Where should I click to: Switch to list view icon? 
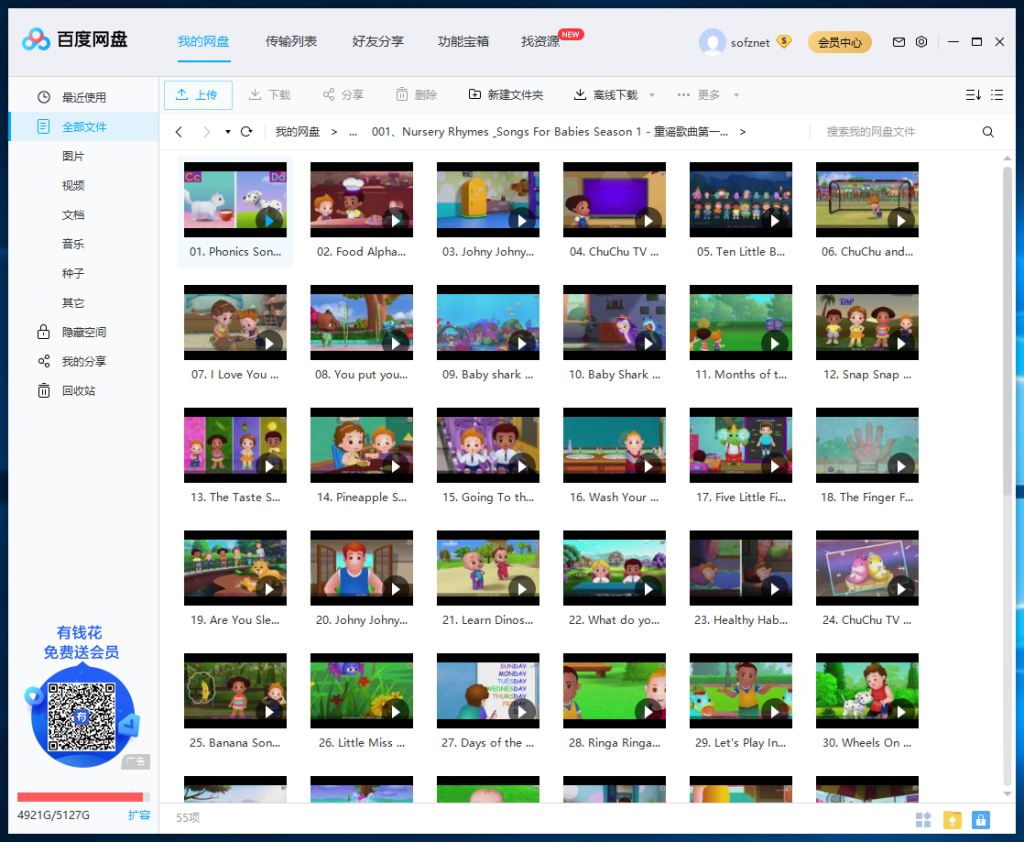[x=997, y=95]
